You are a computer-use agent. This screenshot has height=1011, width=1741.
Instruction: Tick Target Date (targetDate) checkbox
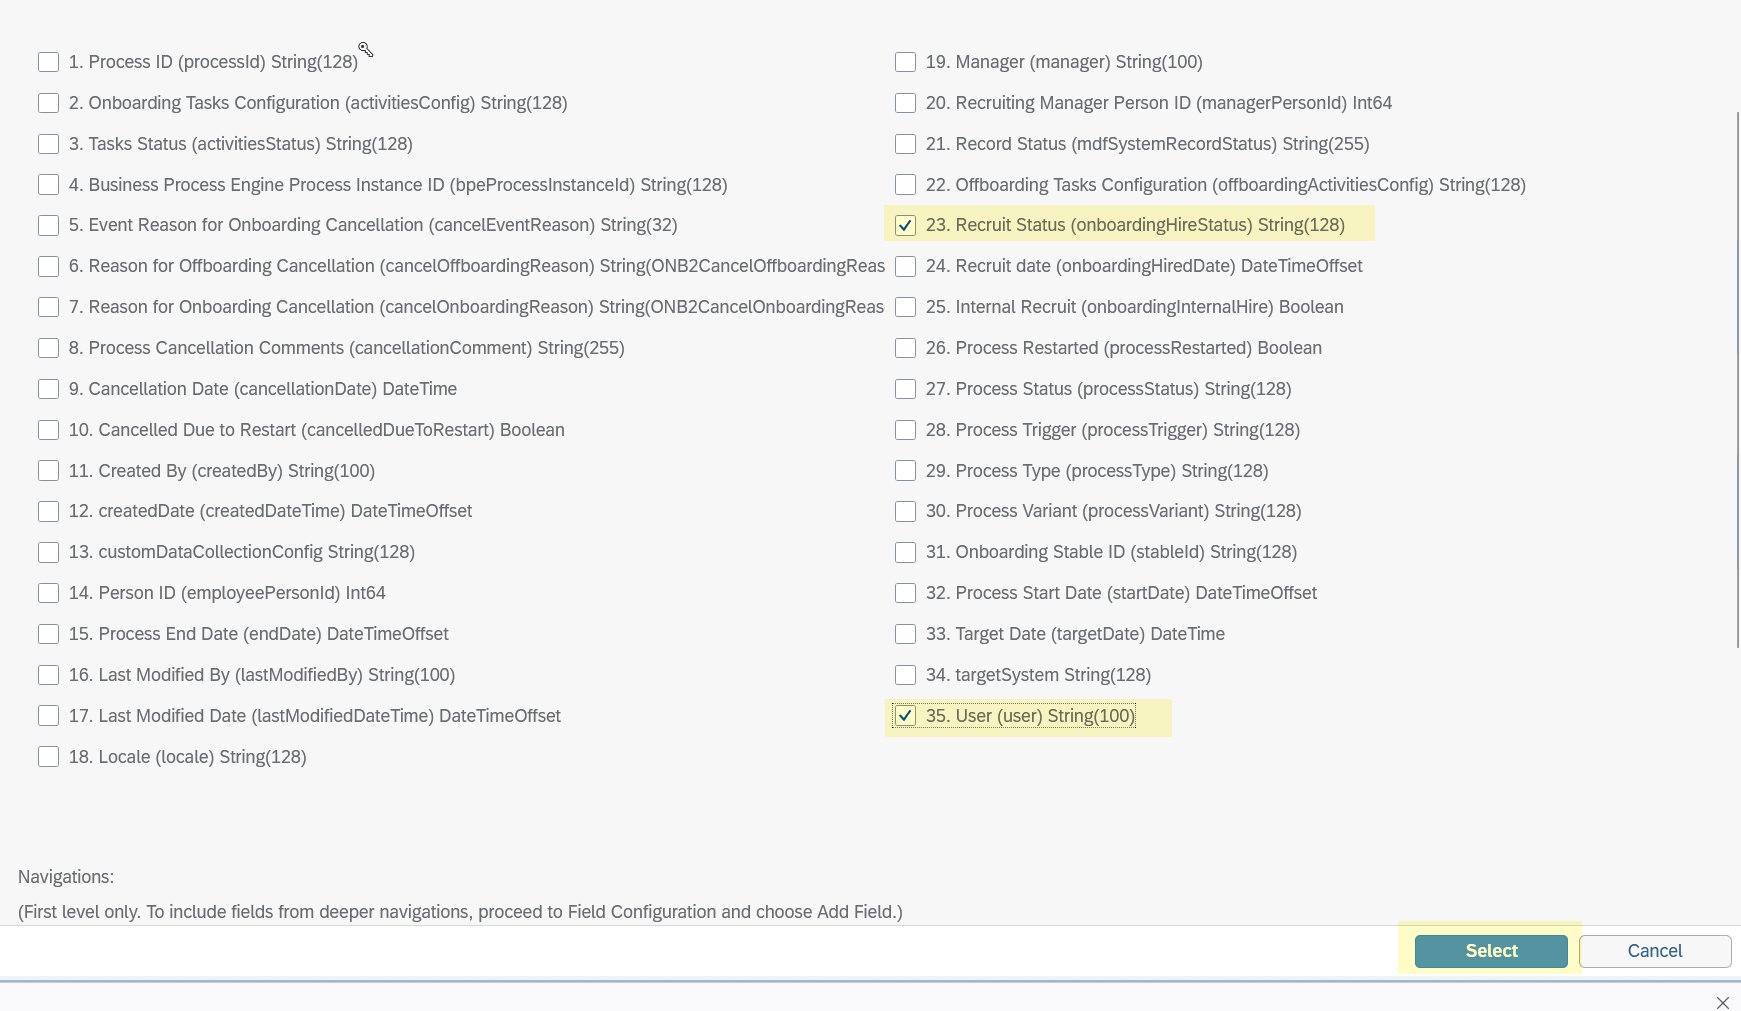905,634
